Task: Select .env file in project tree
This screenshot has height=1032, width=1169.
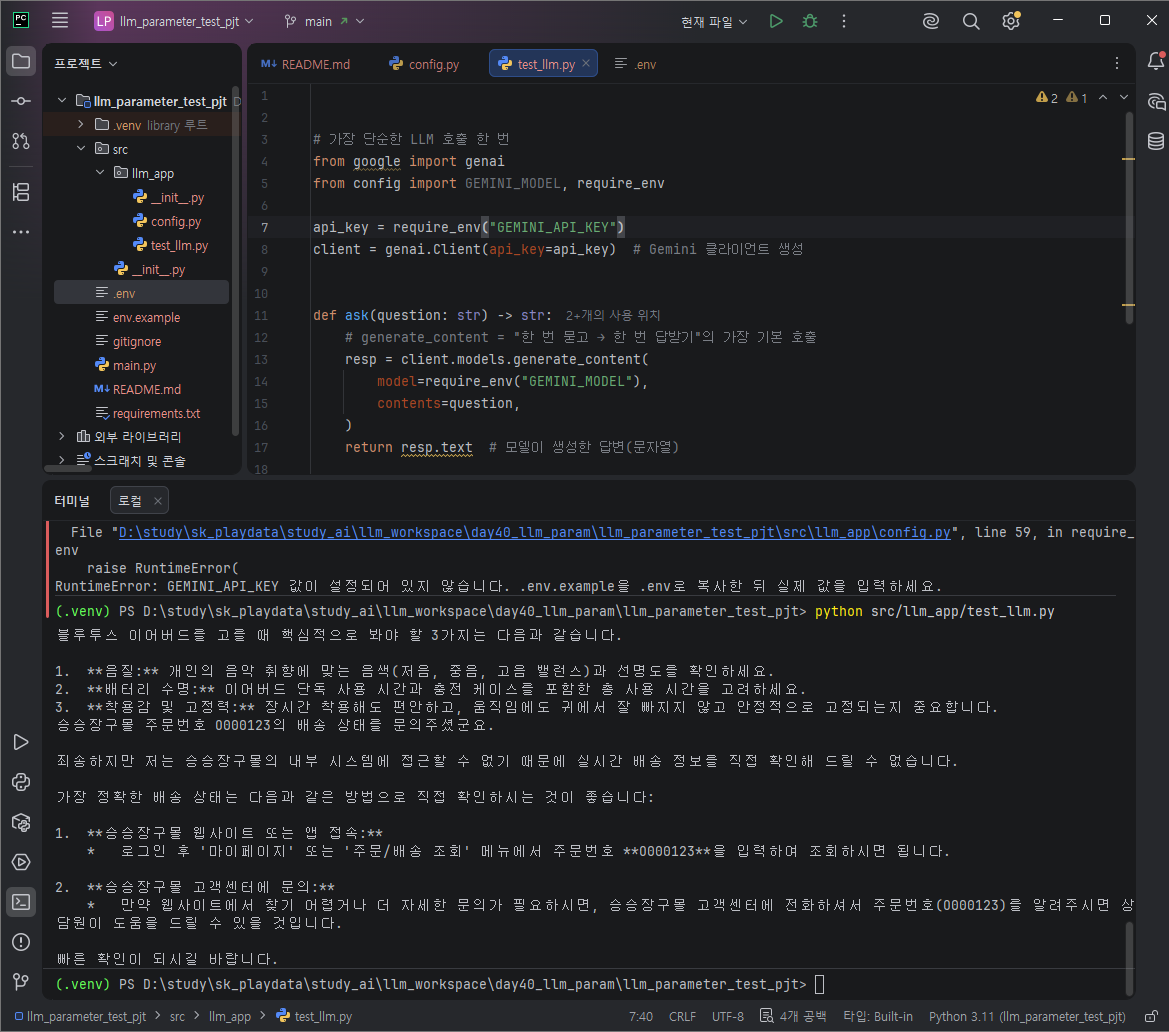Action: [x=142, y=292]
